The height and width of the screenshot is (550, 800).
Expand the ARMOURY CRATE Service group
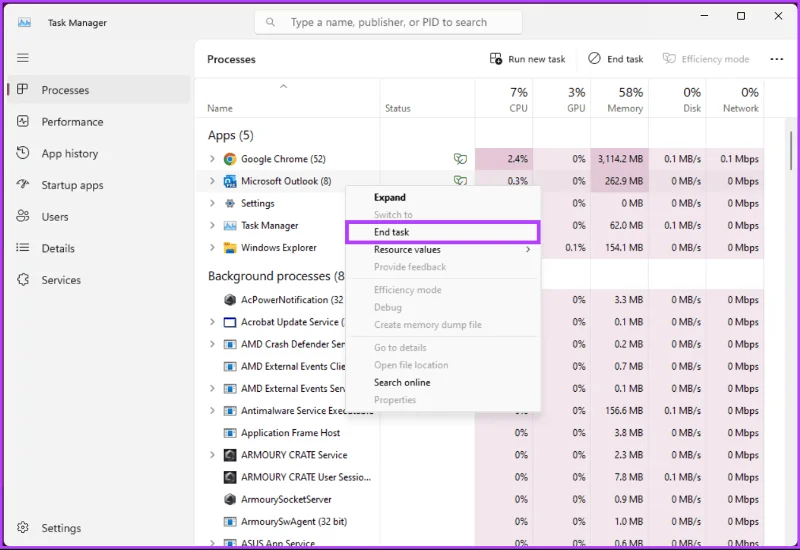[x=212, y=455]
